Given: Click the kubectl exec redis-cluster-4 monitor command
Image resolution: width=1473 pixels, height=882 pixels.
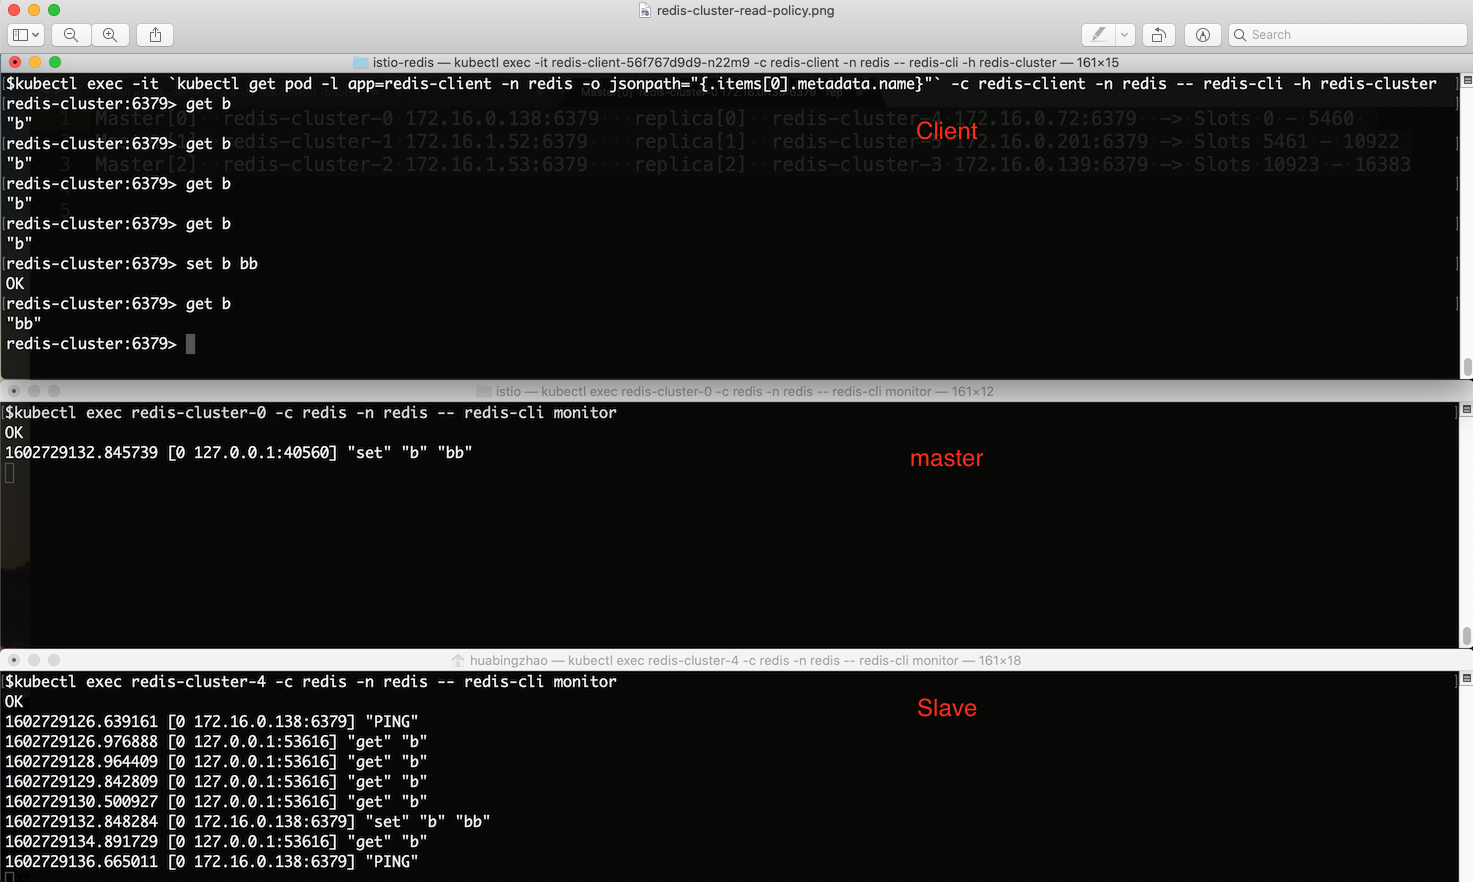Looking at the screenshot, I should coord(311,682).
